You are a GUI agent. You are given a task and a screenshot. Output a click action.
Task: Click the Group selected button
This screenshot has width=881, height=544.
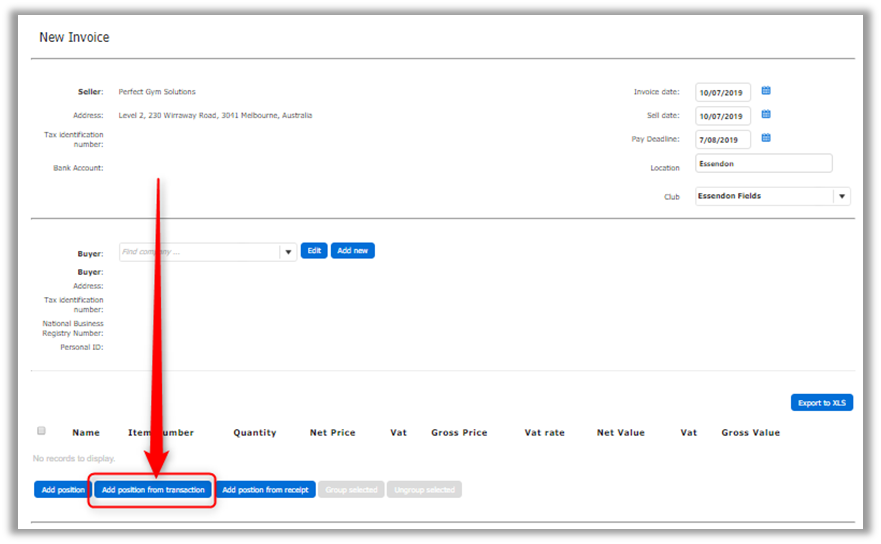(351, 490)
